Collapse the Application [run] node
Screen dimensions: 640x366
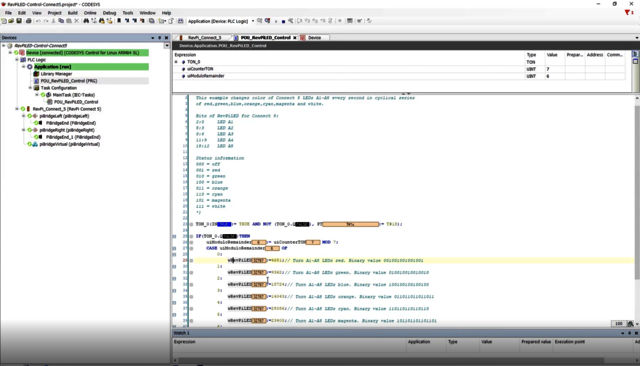coord(23,67)
